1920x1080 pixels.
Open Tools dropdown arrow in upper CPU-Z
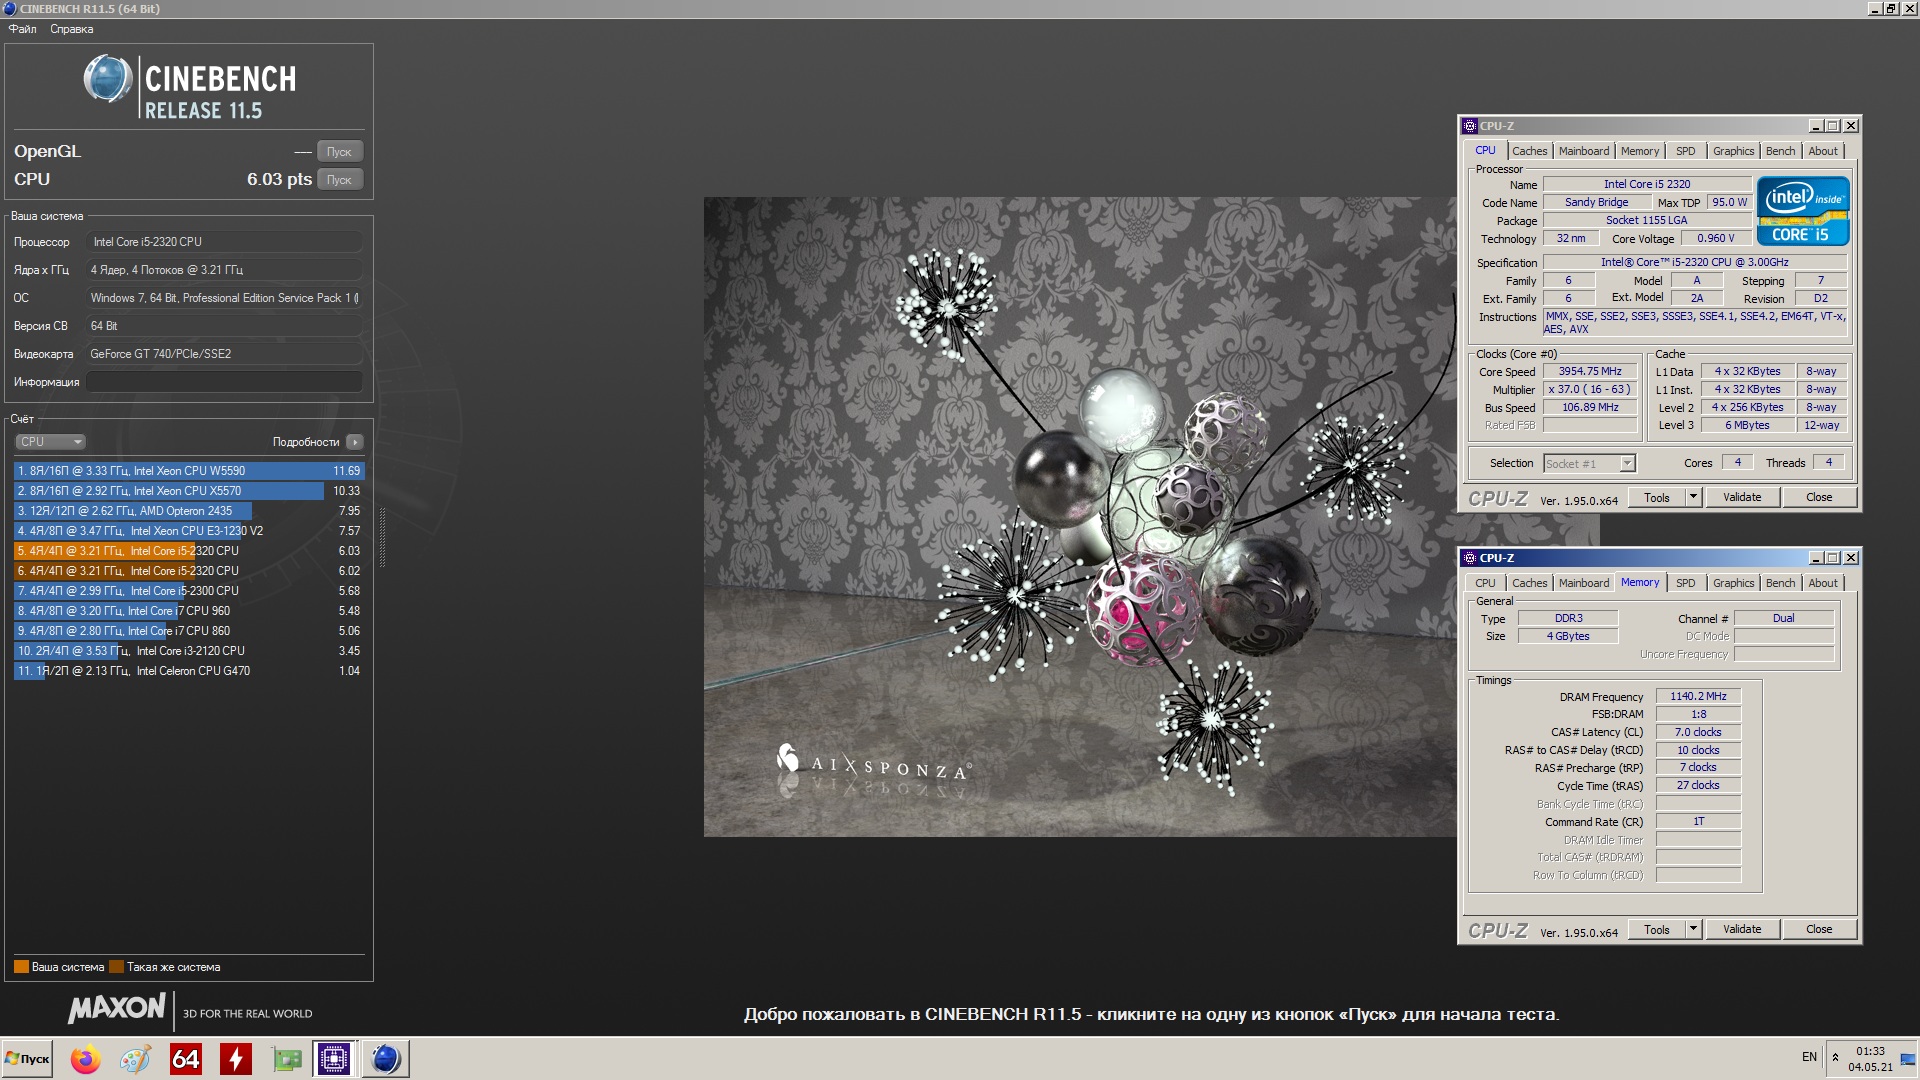click(x=1693, y=498)
